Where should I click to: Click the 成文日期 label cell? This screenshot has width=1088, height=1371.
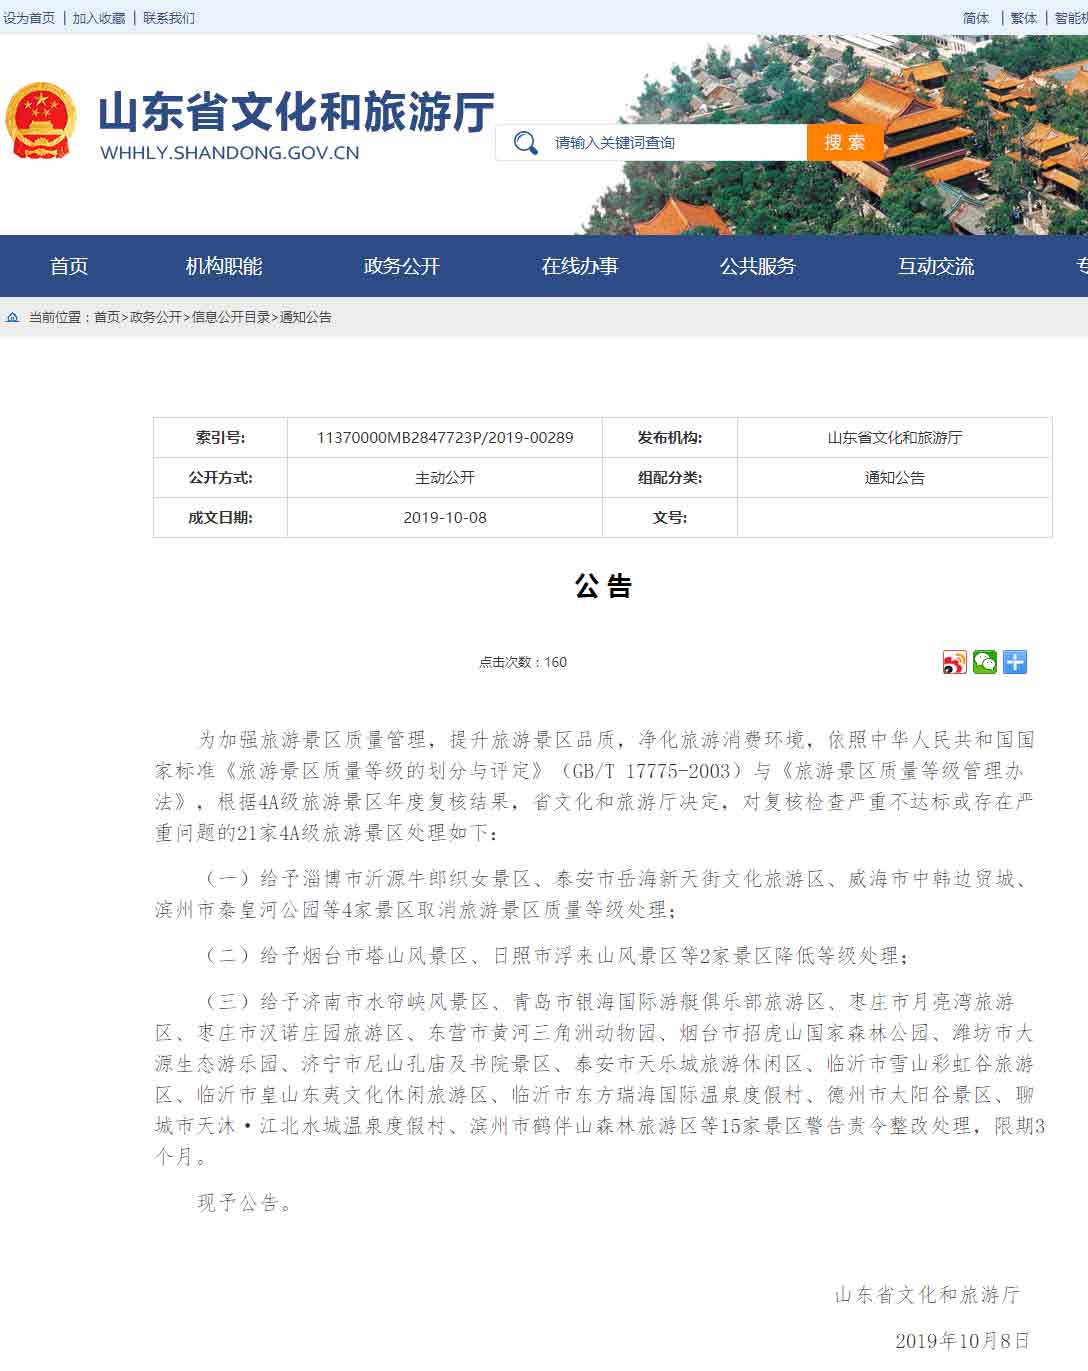click(220, 517)
